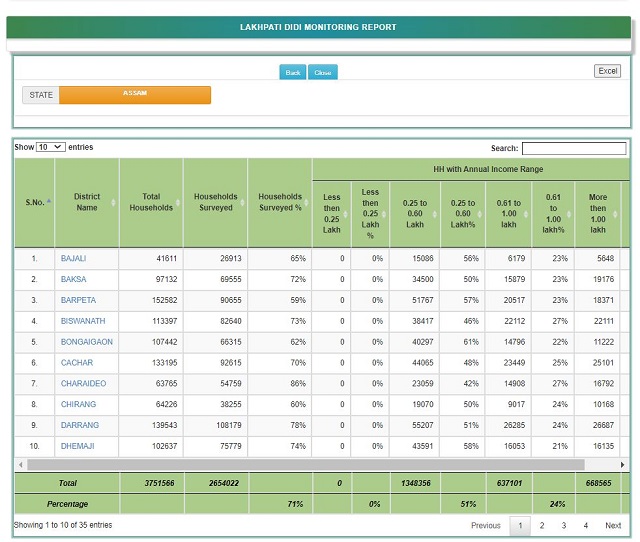Open the CACHAR district link
Image resolution: width=640 pixels, height=542 pixels.
coord(75,362)
